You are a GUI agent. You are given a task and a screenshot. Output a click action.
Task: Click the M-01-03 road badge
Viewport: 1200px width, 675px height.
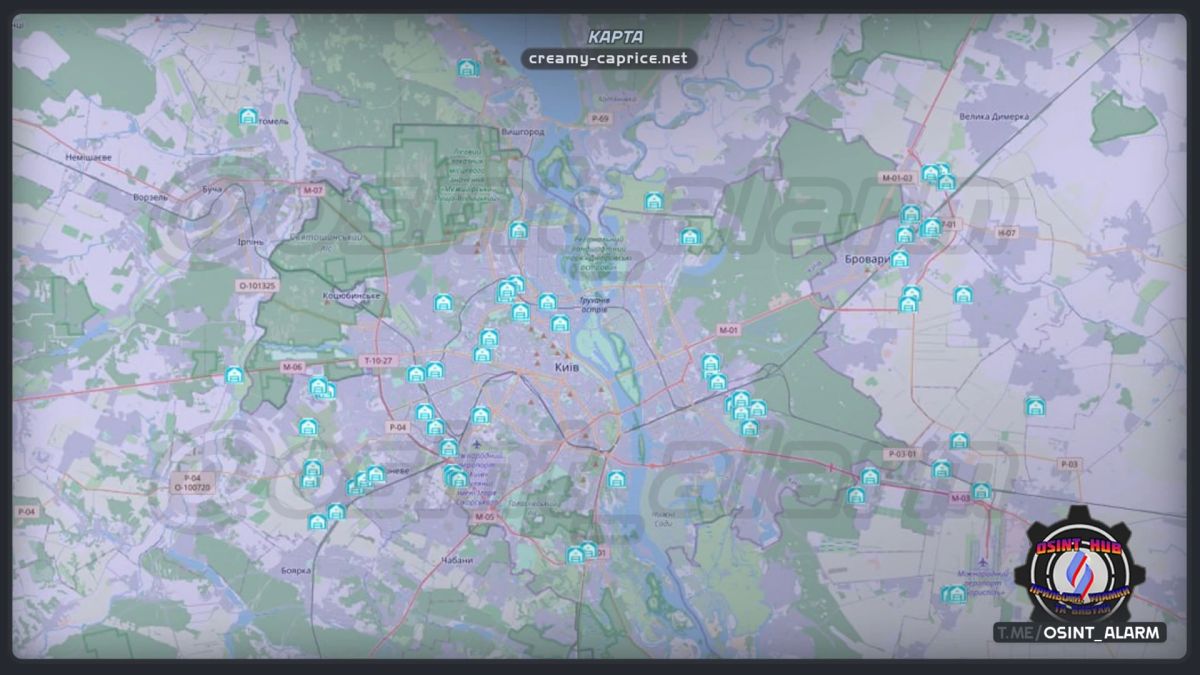(897, 178)
